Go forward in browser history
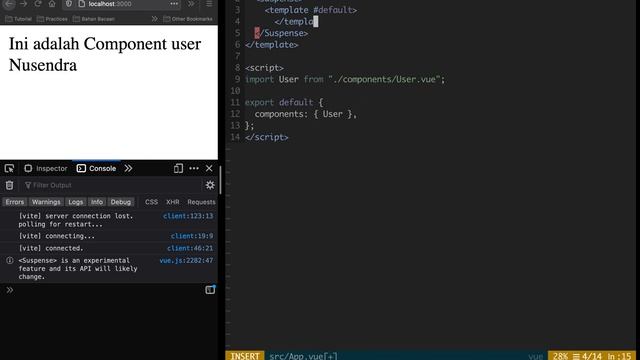 pyautogui.click(x=23, y=4)
